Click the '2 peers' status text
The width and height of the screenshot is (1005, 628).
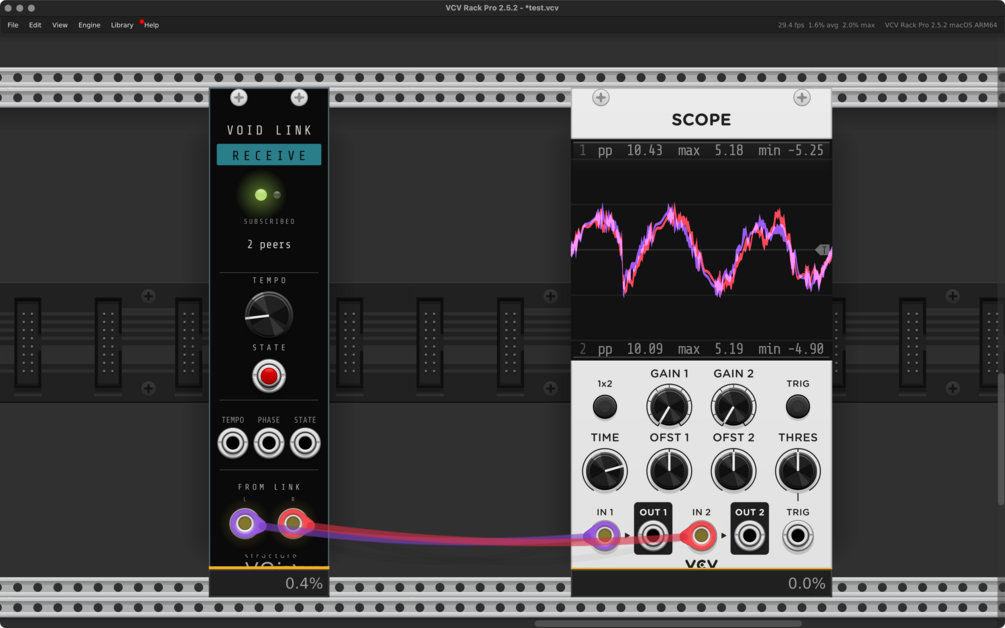269,244
